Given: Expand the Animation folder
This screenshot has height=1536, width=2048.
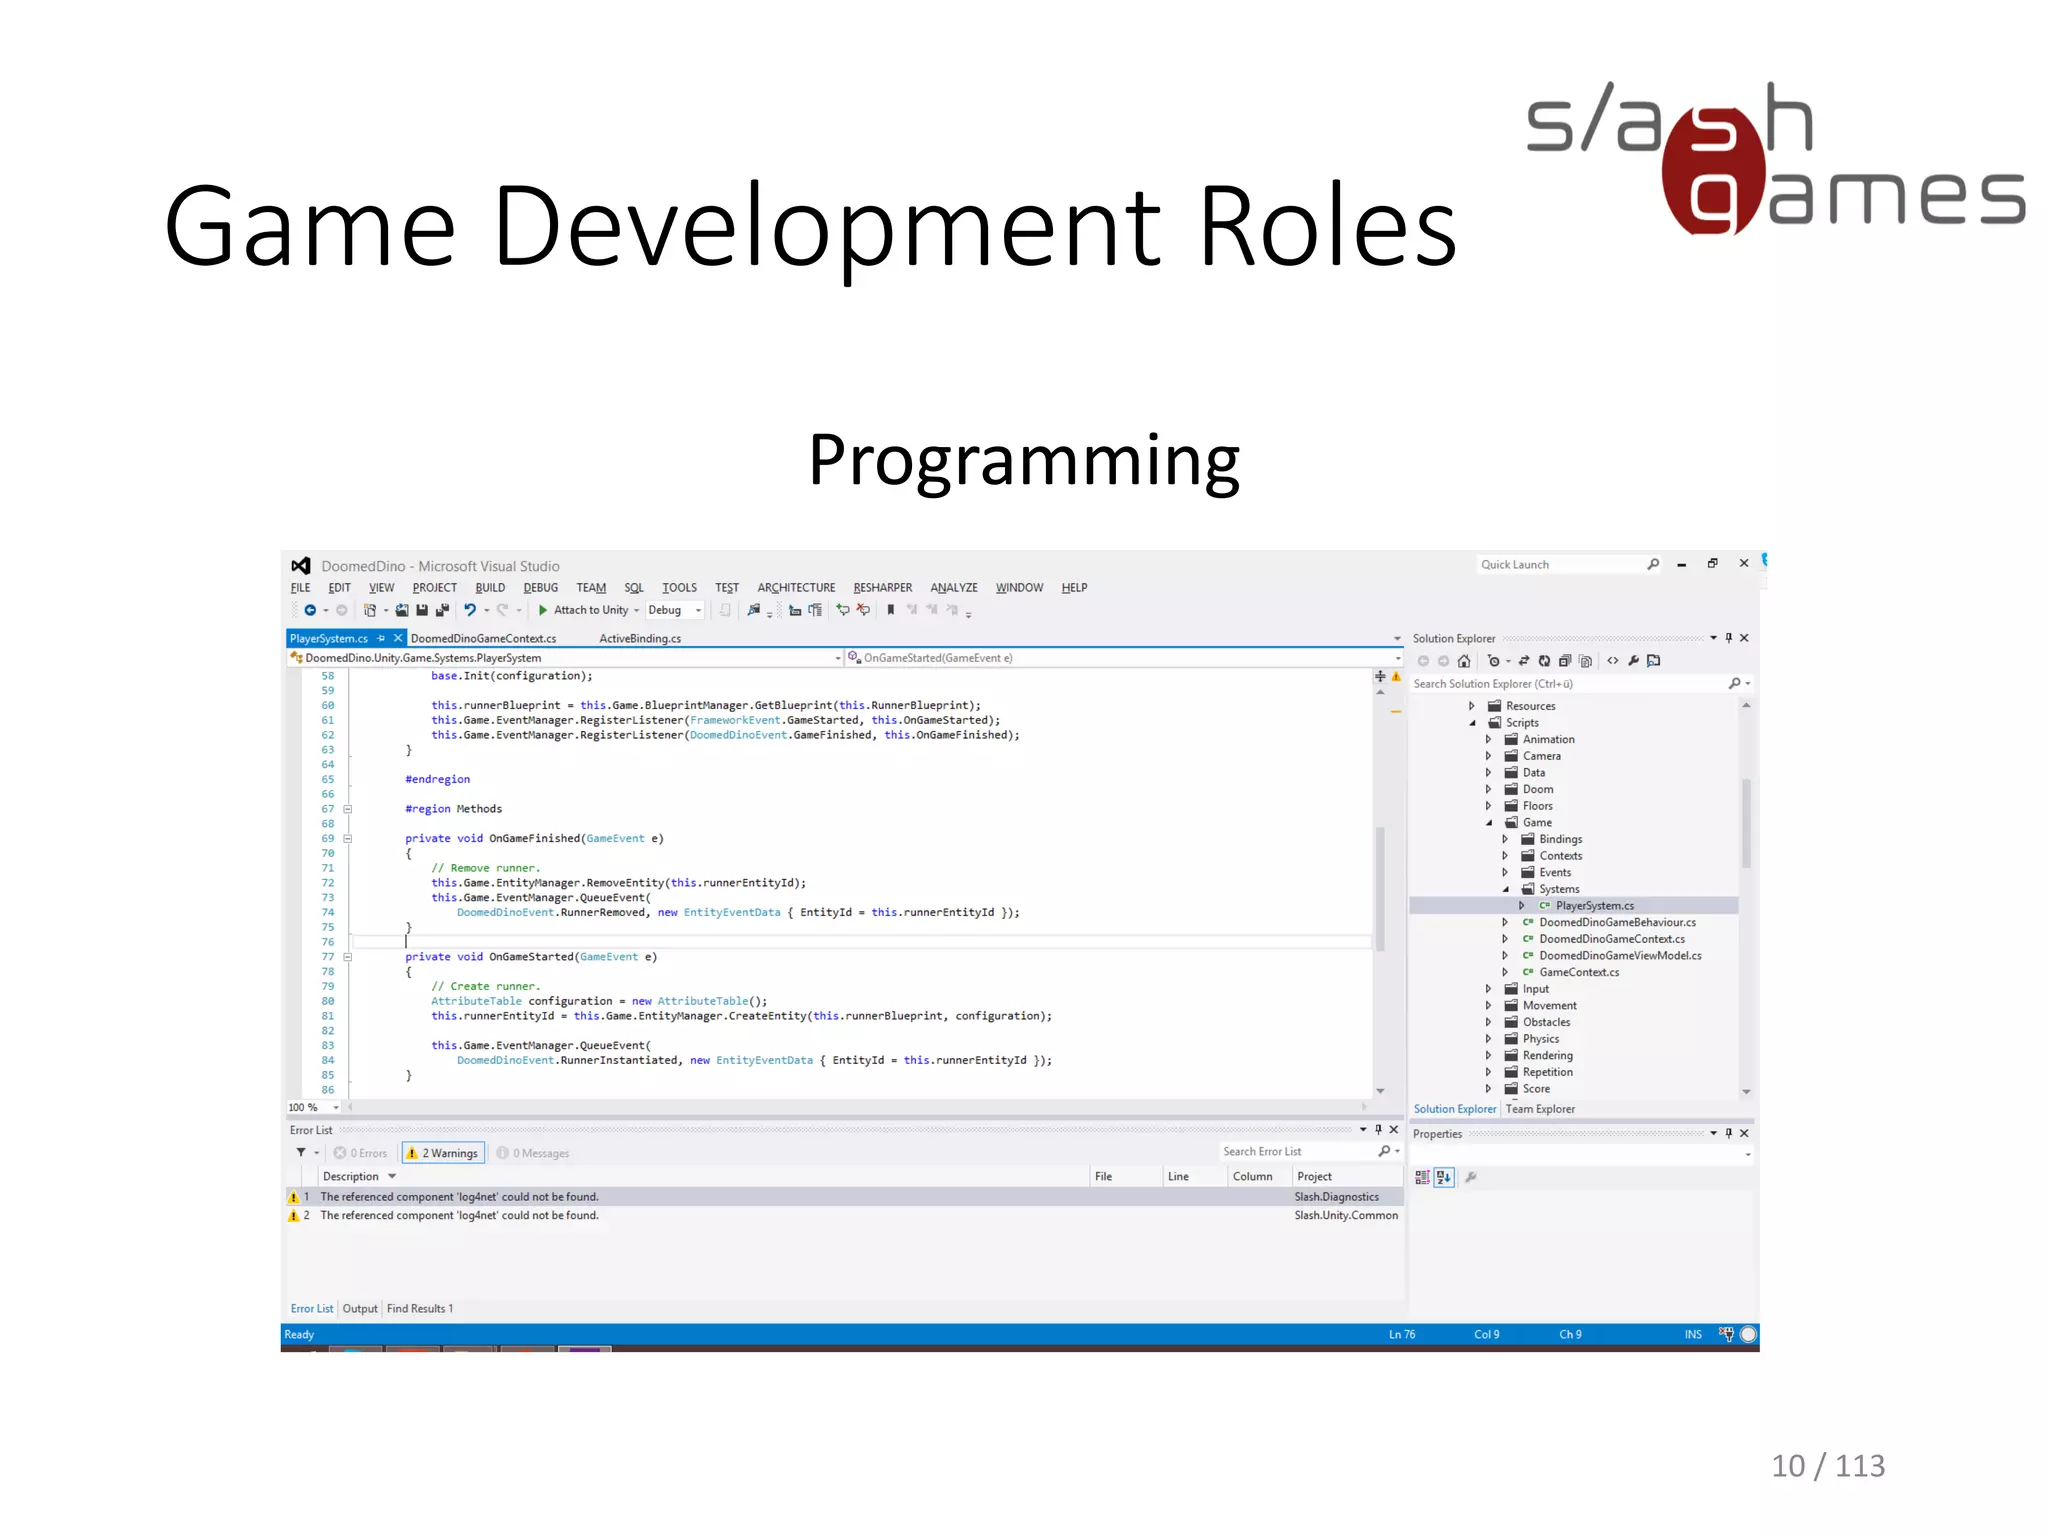Looking at the screenshot, I should pos(1488,740).
